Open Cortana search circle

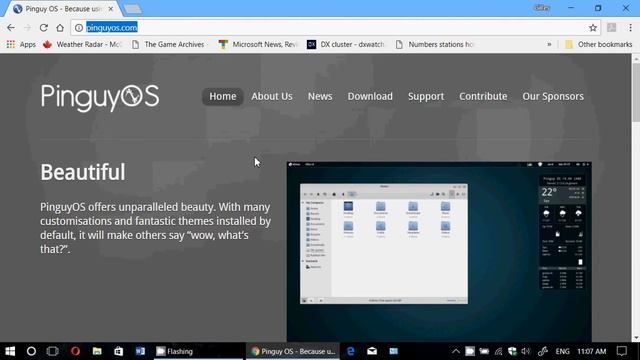31,351
